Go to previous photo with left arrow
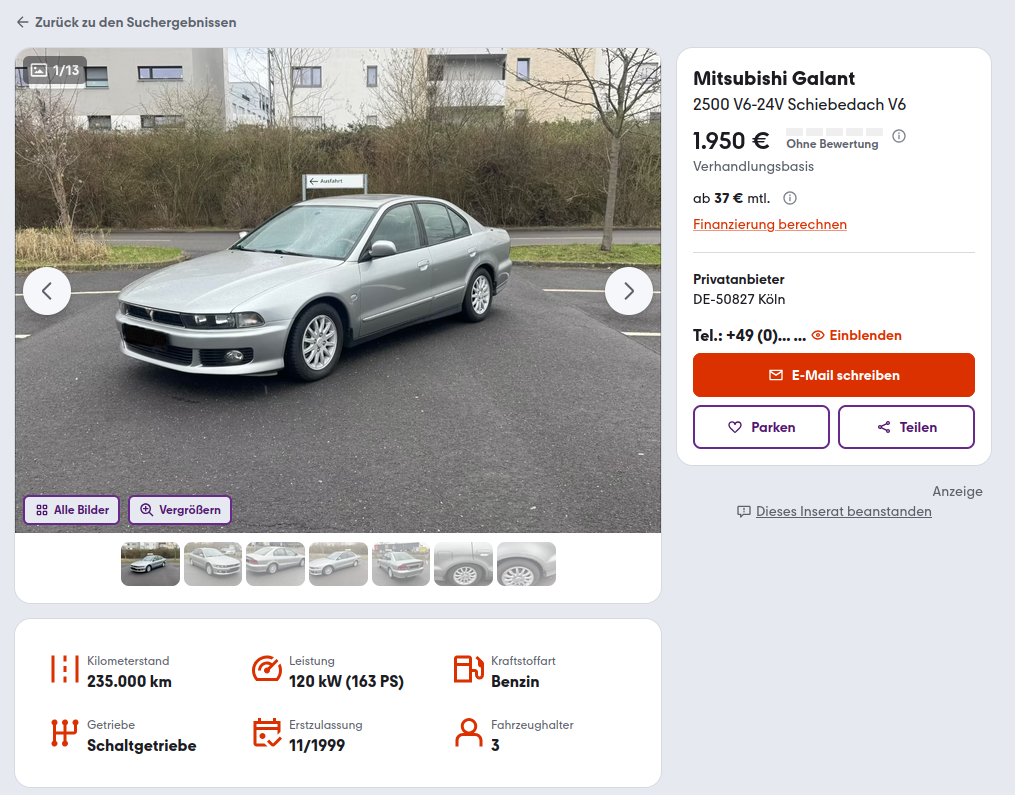The image size is (1015, 795). pyautogui.click(x=47, y=291)
